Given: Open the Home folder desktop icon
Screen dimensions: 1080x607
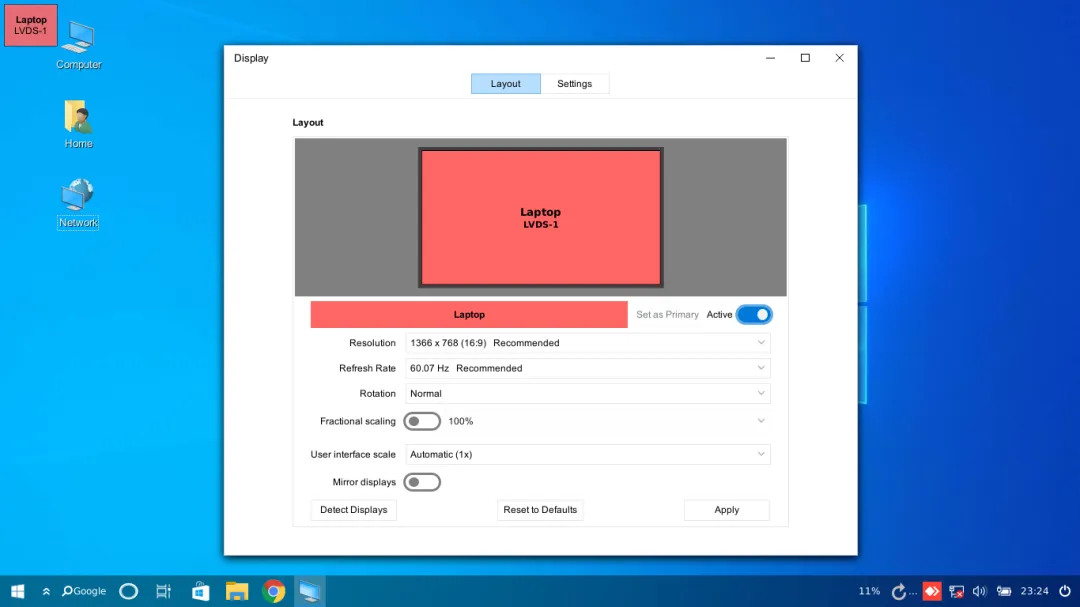Looking at the screenshot, I should click(79, 124).
